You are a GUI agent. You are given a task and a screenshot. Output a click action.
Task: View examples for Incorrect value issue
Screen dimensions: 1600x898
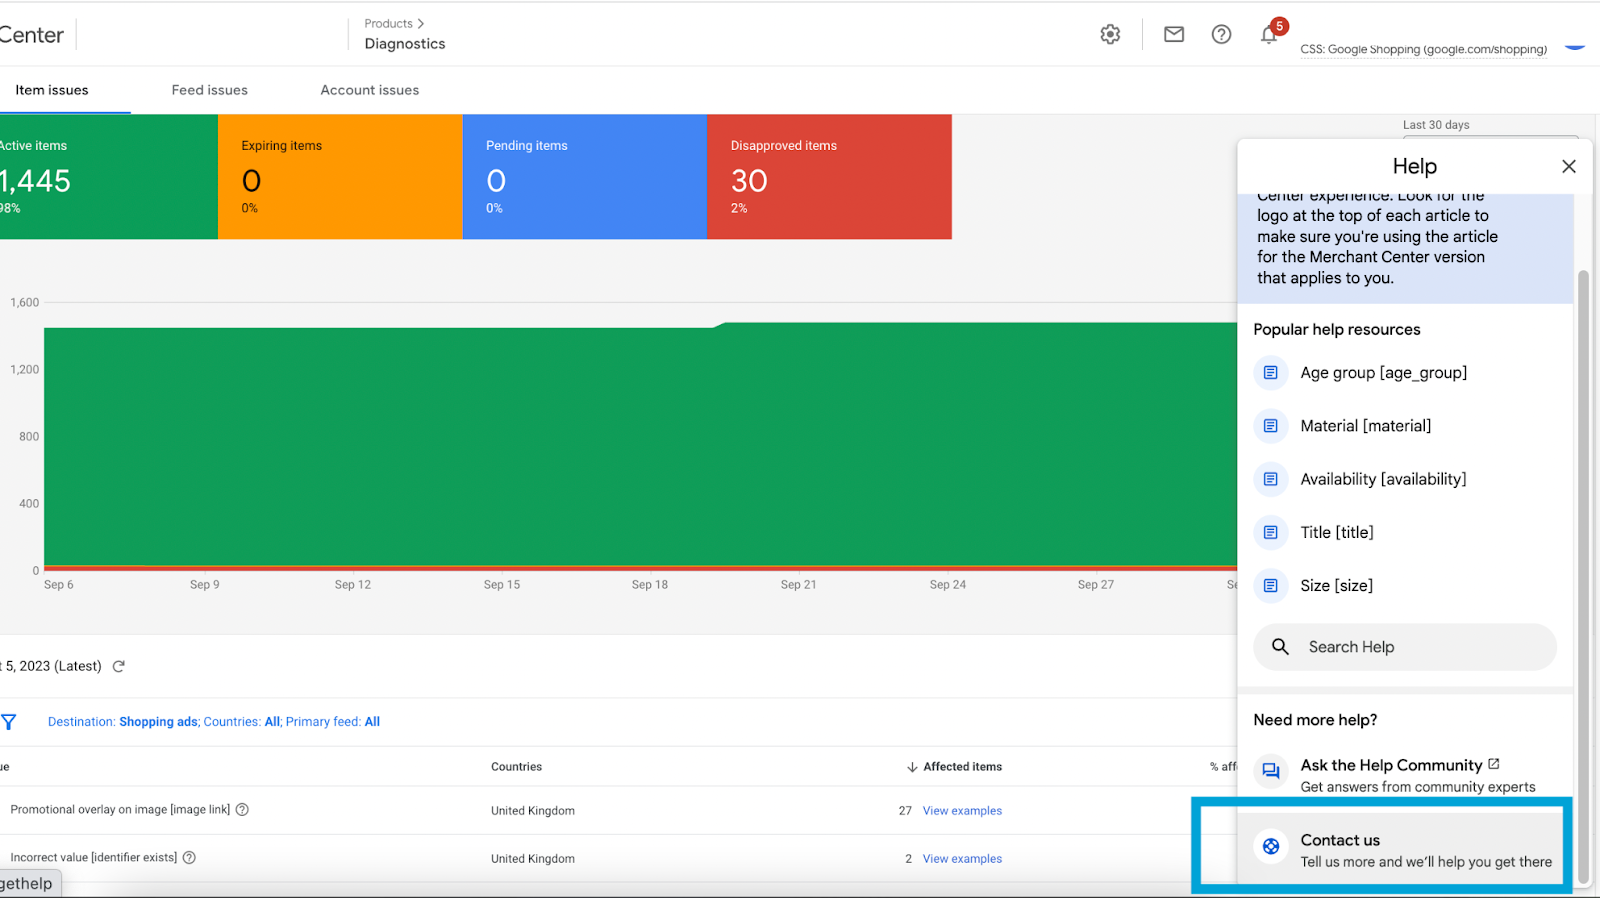[962, 859]
